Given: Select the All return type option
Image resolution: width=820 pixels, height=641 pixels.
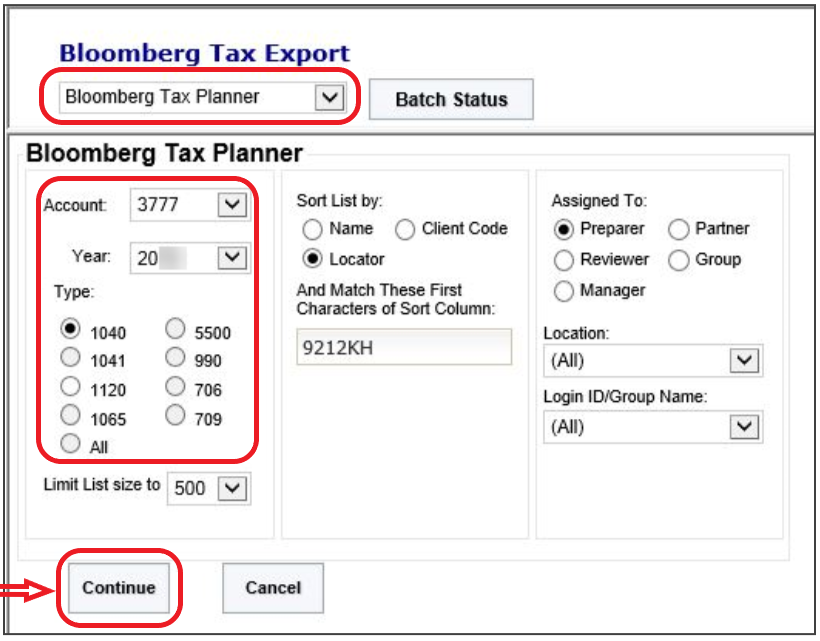Looking at the screenshot, I should 70,443.
